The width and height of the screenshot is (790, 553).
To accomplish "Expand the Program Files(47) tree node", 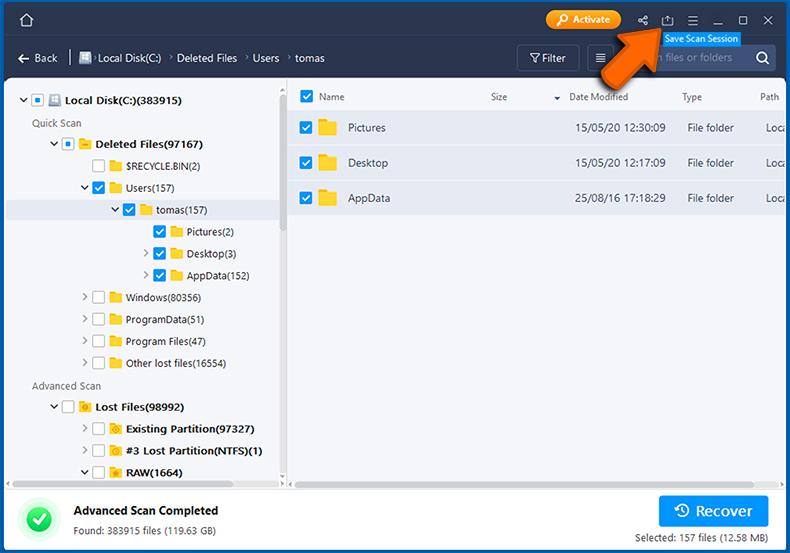I will tap(85, 341).
